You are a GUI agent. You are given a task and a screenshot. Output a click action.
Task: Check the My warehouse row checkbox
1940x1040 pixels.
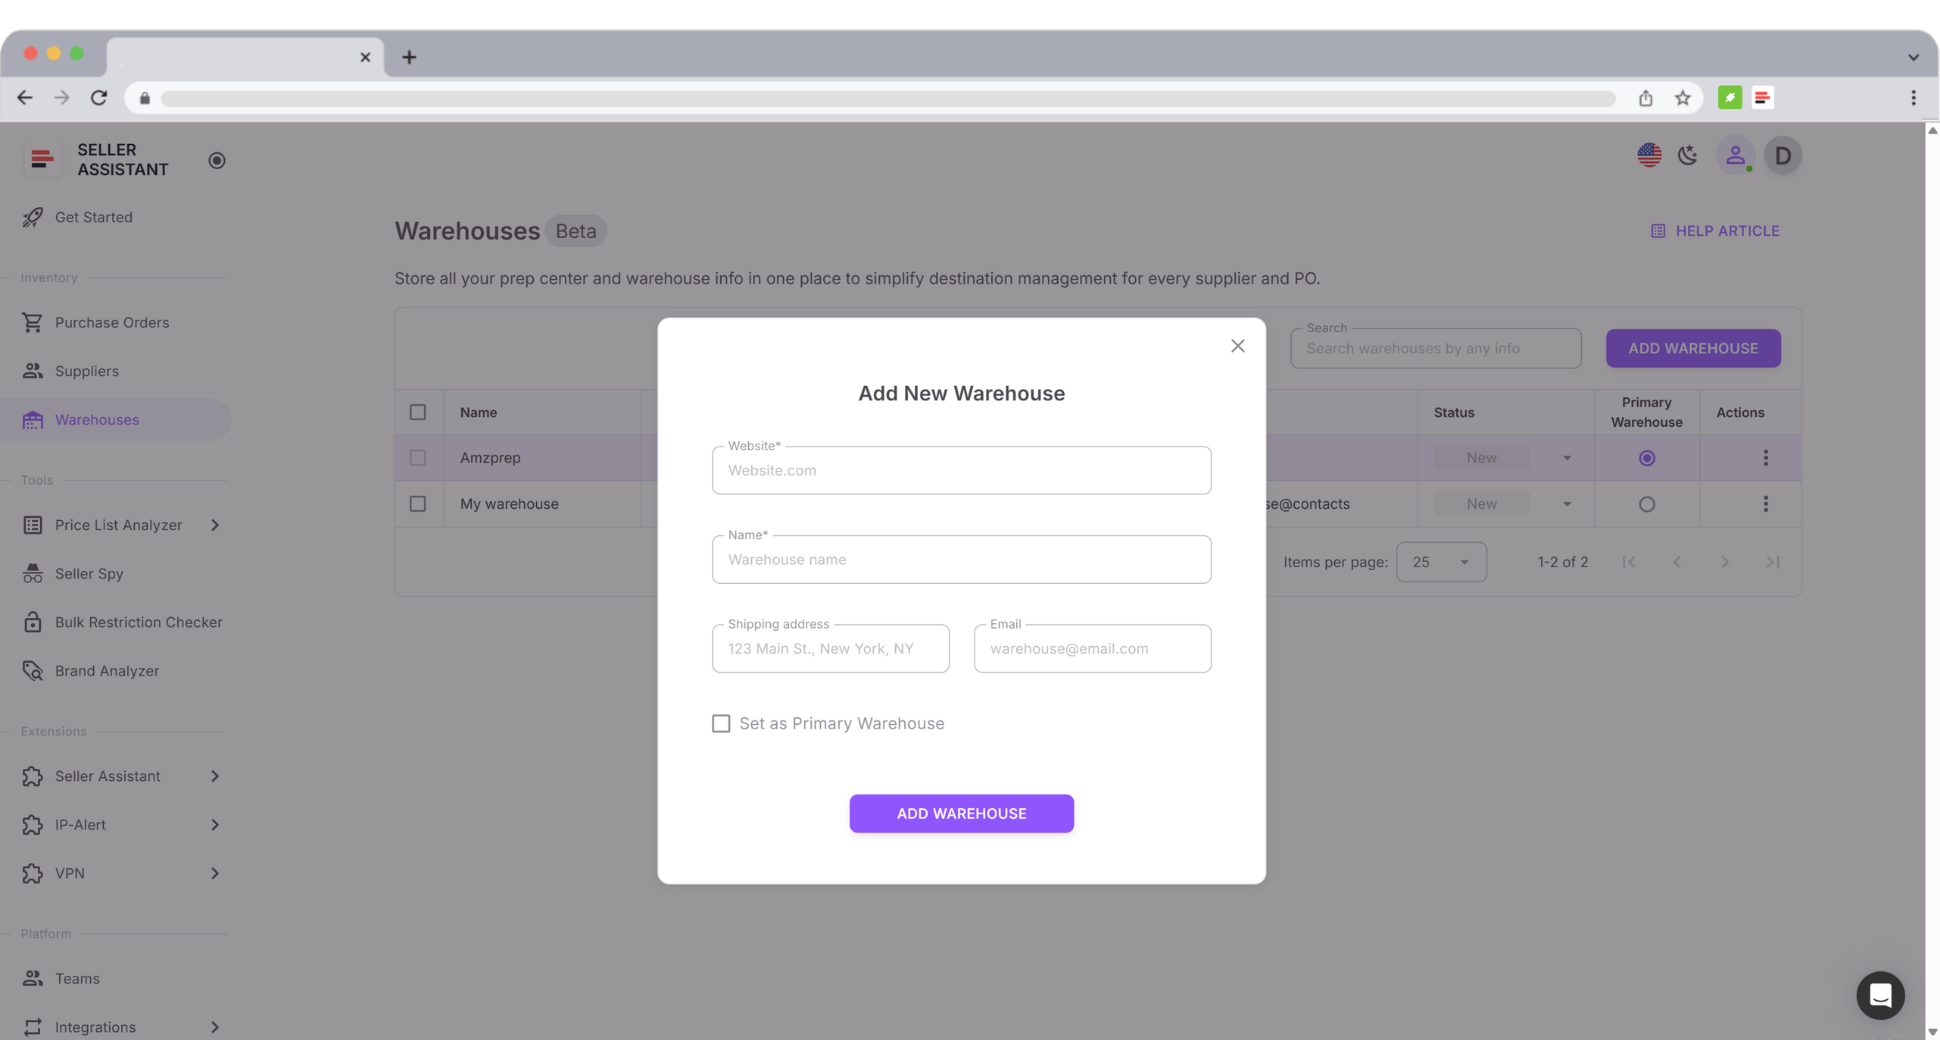(418, 504)
